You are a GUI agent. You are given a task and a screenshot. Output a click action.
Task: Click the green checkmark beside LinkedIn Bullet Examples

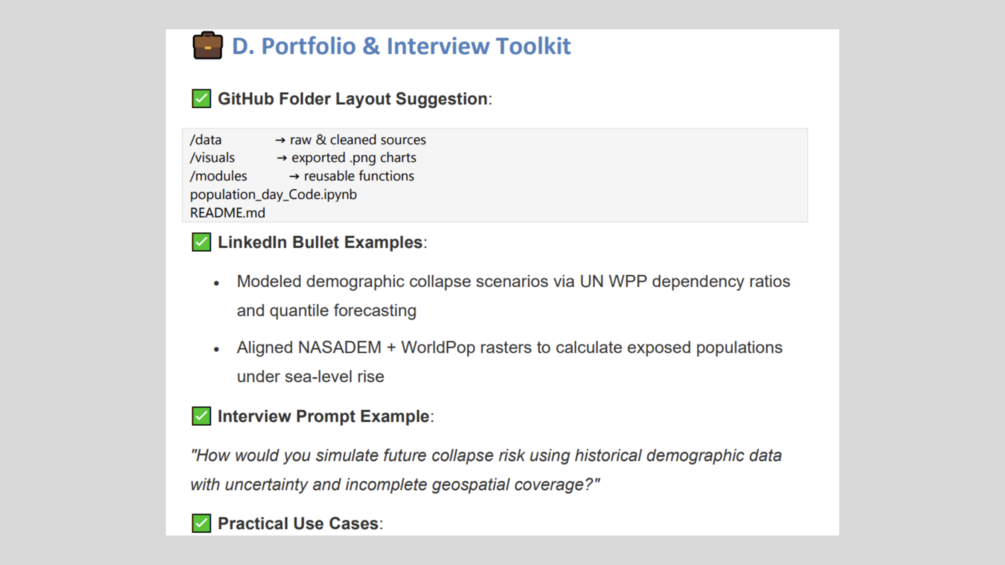coord(201,242)
